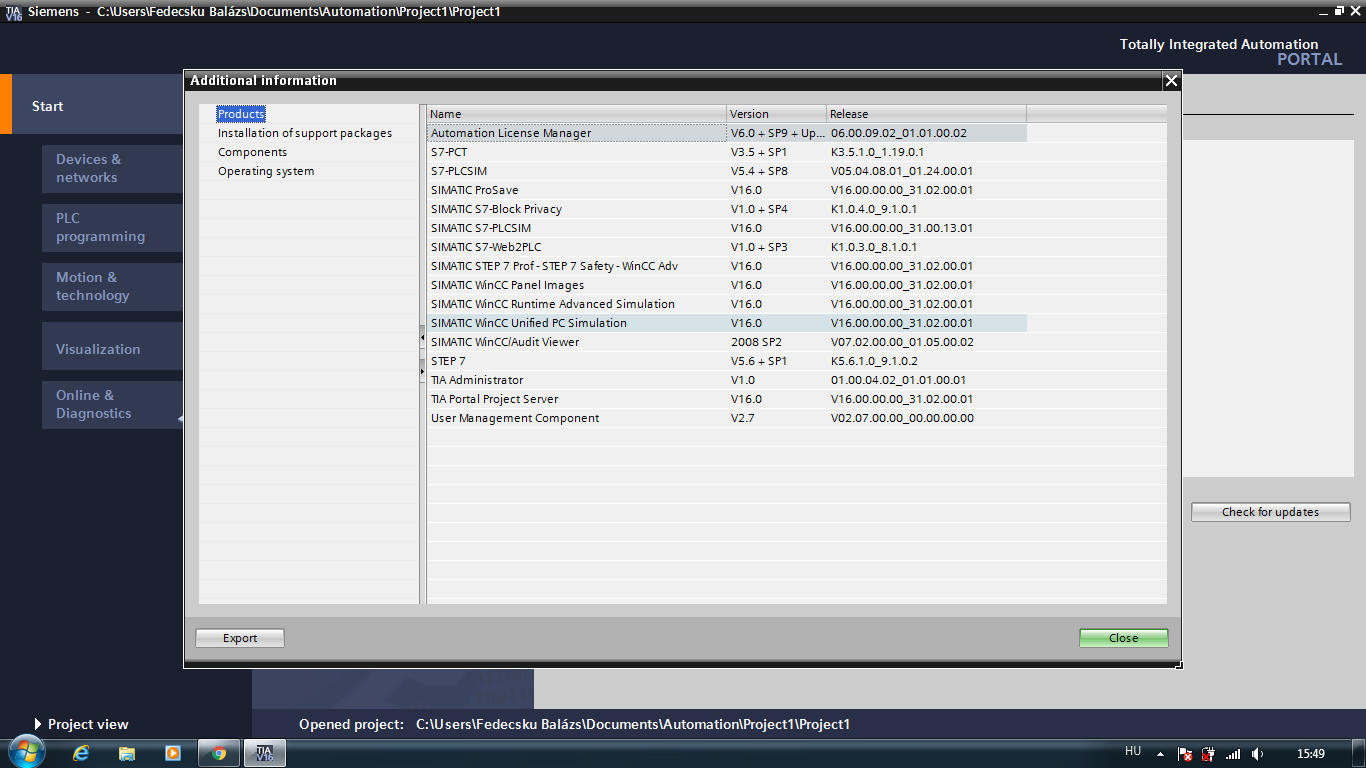The width and height of the screenshot is (1366, 768).
Task: Sort table by Name column header
Action: (x=577, y=114)
